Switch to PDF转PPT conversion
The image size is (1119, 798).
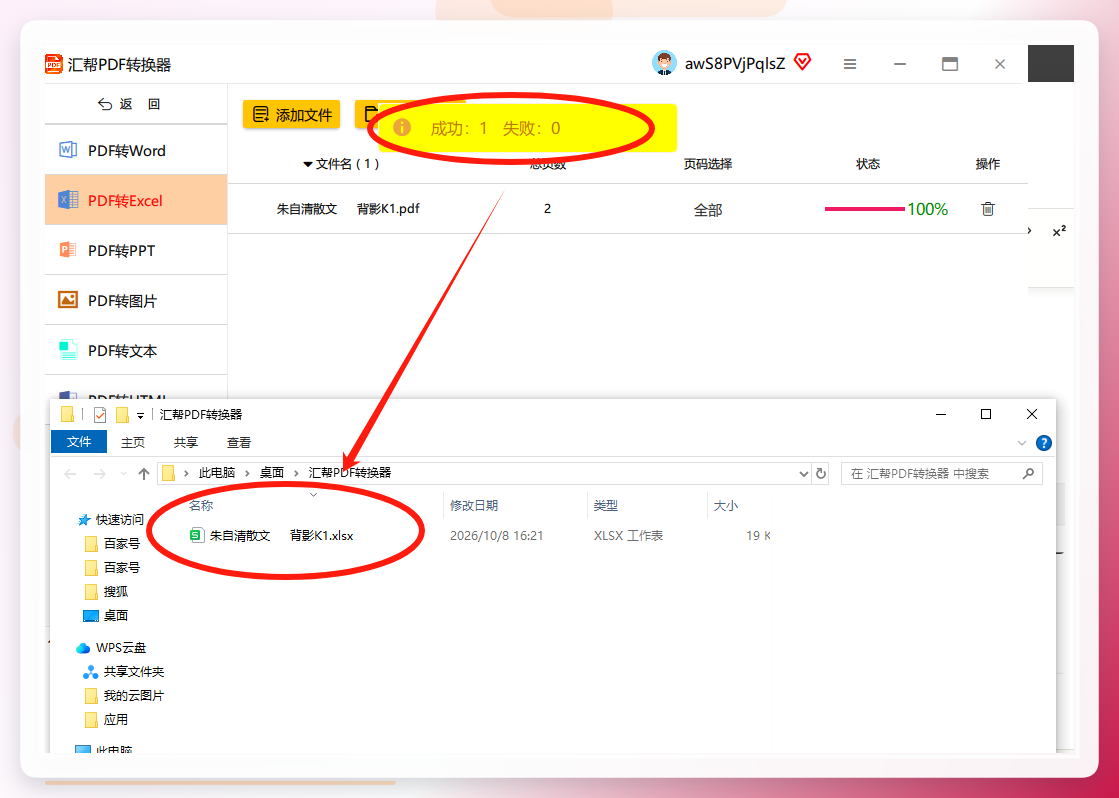[136, 250]
